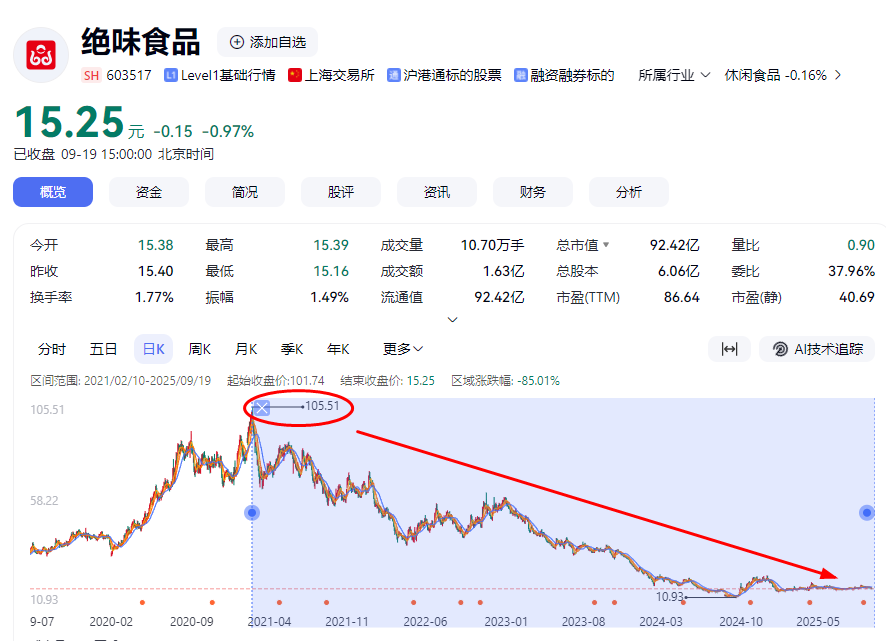
Task: Click the 今开 value 15.38
Action: (x=155, y=245)
